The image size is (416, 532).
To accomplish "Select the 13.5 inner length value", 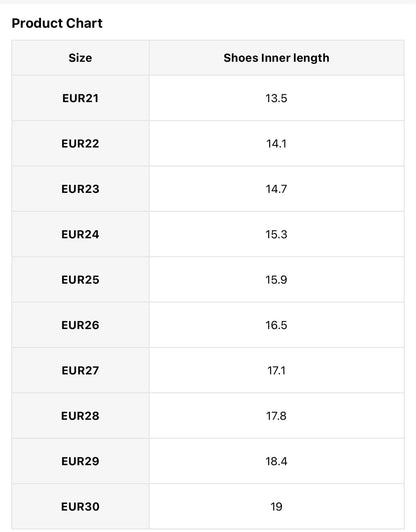I will click(x=277, y=98).
